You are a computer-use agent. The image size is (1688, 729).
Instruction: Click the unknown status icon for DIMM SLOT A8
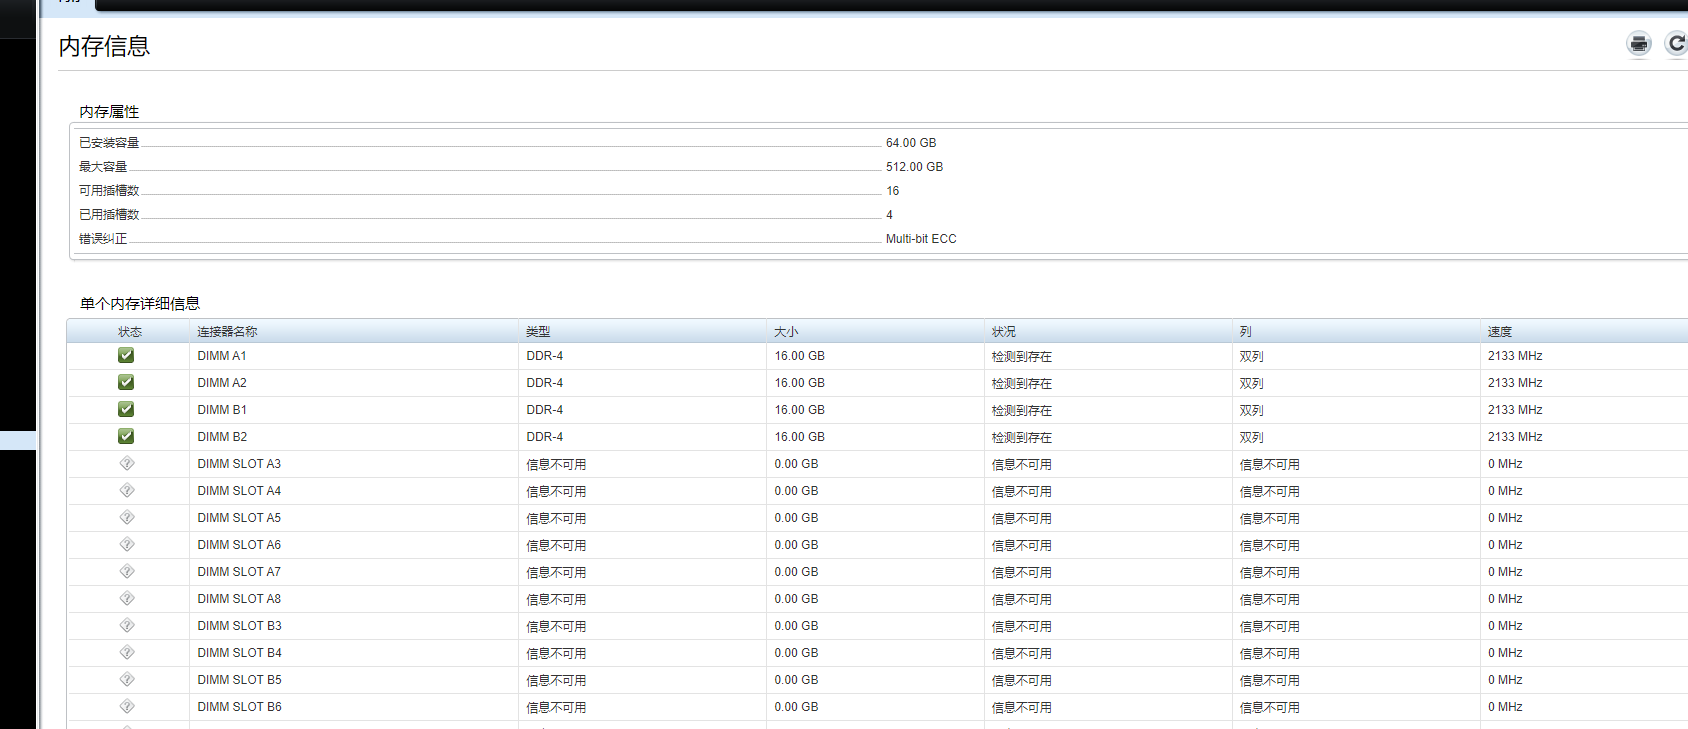(127, 599)
